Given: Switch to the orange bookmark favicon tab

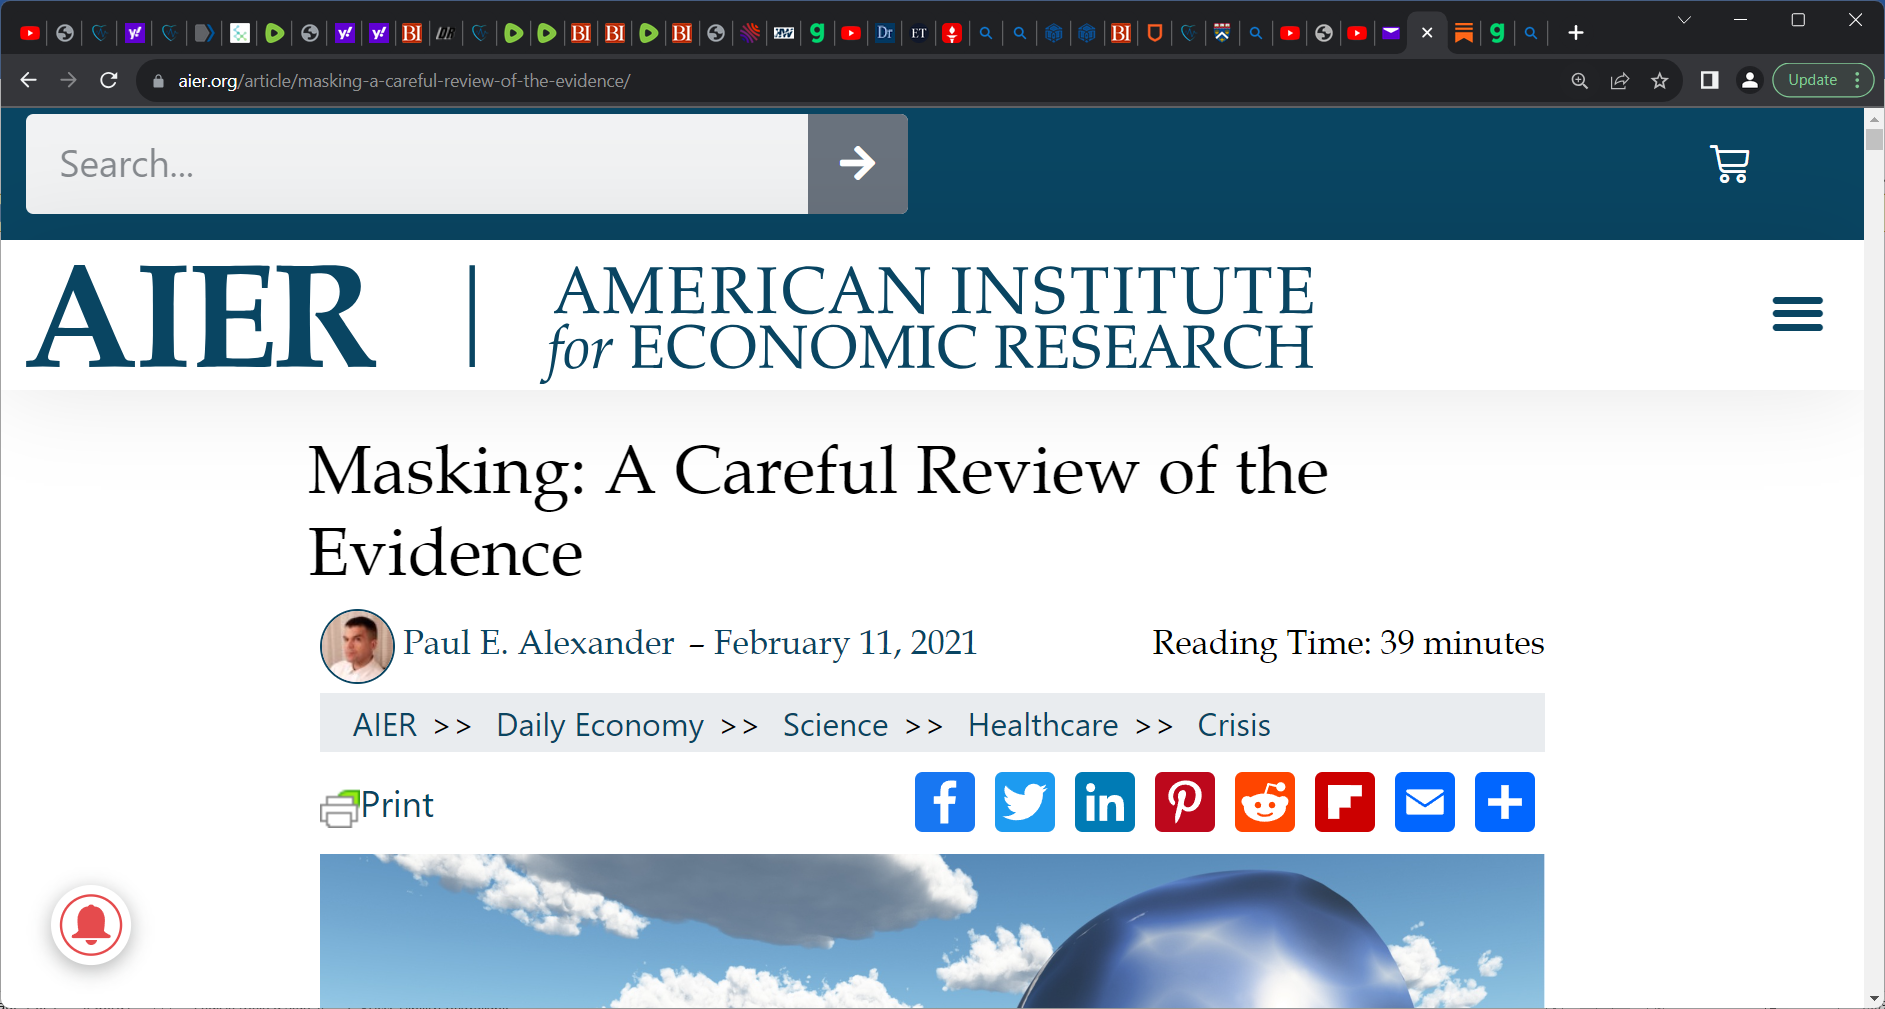Looking at the screenshot, I should (1464, 33).
